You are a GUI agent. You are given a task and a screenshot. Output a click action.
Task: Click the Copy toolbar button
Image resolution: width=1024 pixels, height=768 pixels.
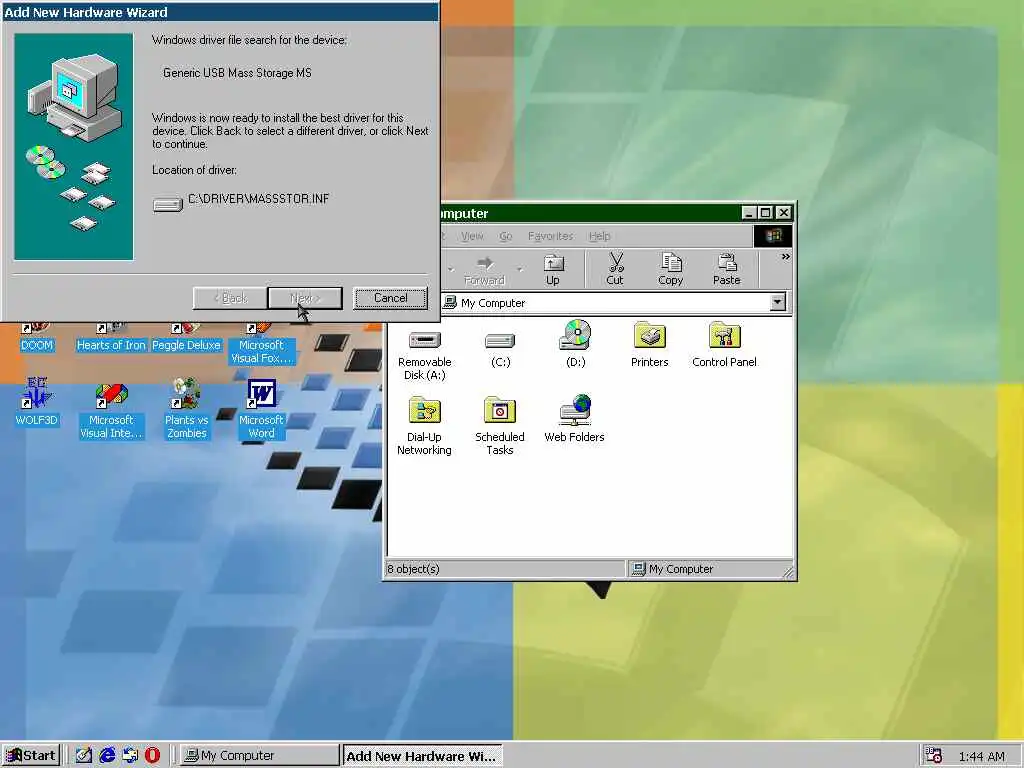tap(671, 270)
